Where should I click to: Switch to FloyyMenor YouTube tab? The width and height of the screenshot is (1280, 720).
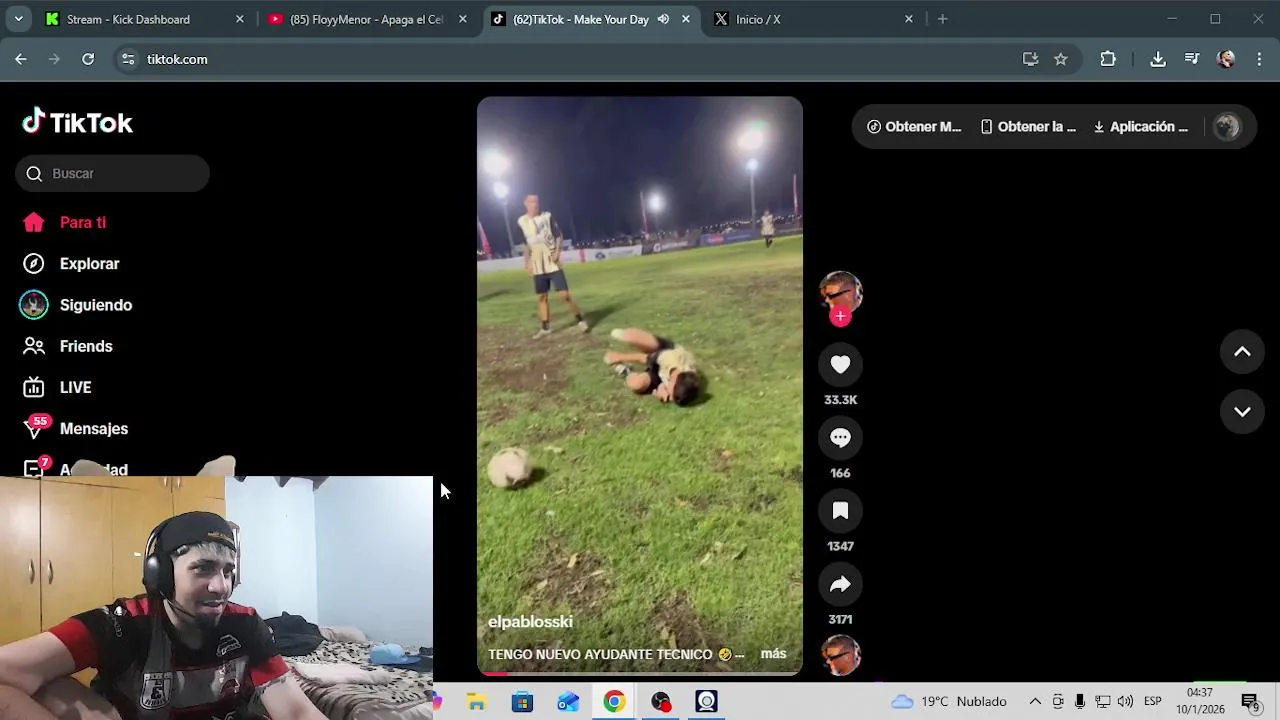368,19
